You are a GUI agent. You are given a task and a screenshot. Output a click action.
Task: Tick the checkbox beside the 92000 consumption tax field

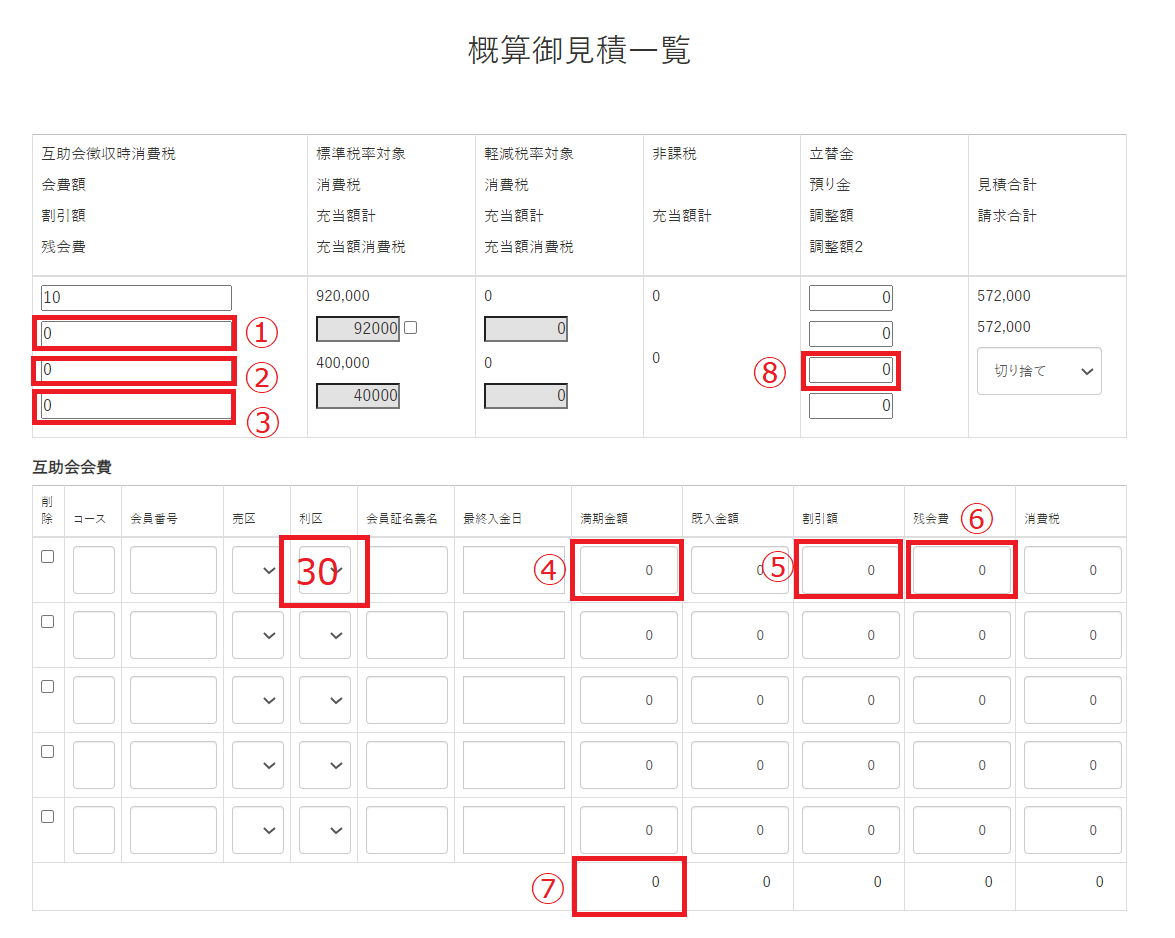[410, 328]
